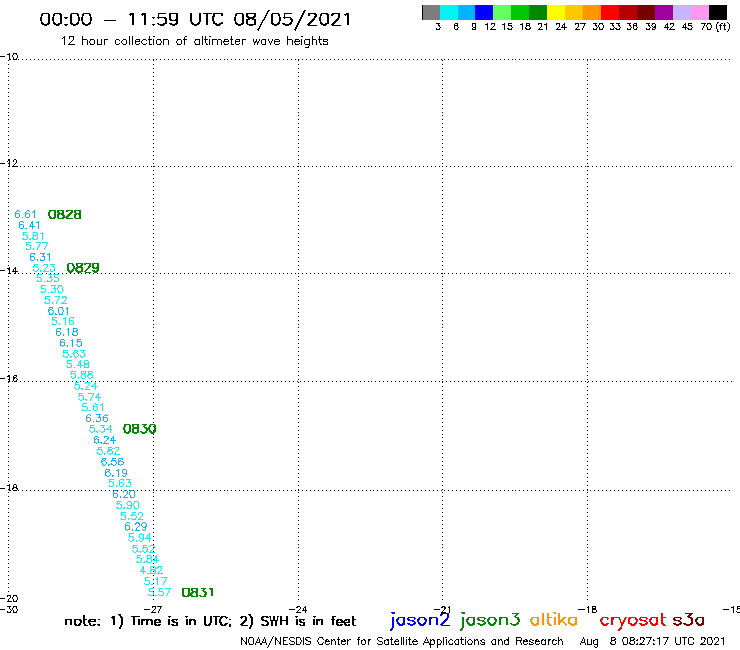Click the black swatch ending the color scale

click(x=718, y=12)
